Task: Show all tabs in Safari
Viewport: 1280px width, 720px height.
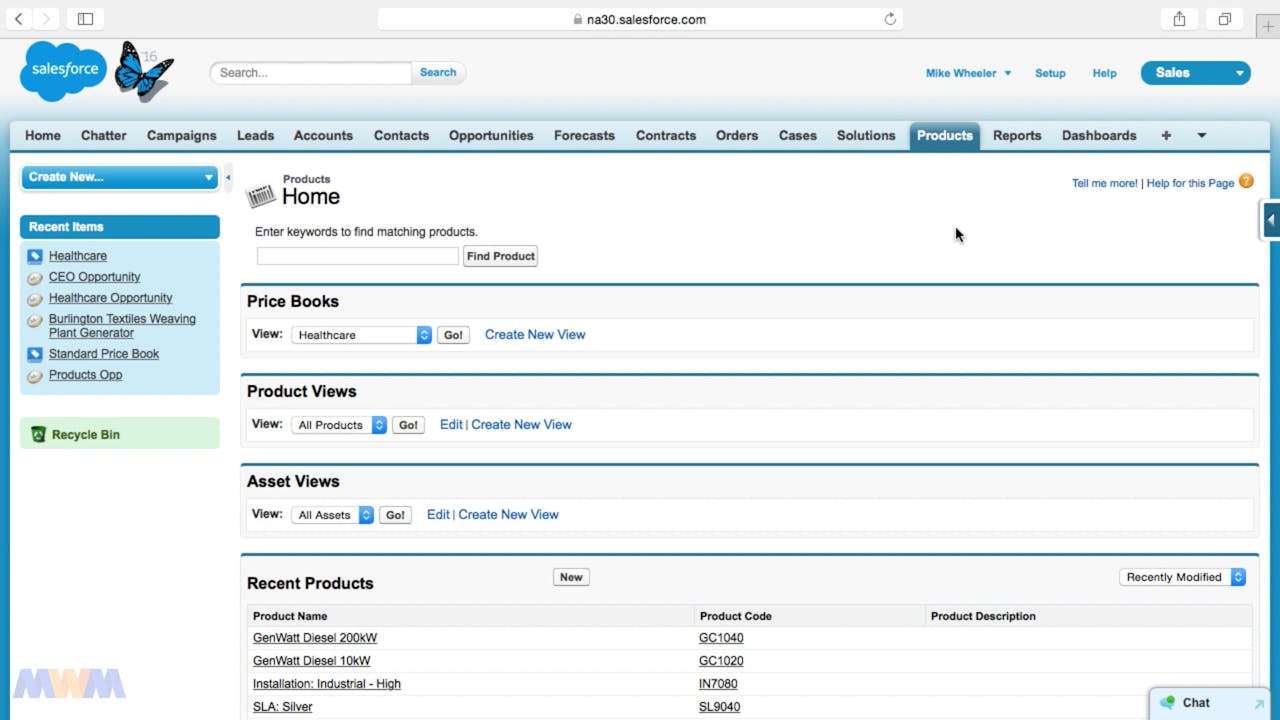Action: [x=1224, y=19]
